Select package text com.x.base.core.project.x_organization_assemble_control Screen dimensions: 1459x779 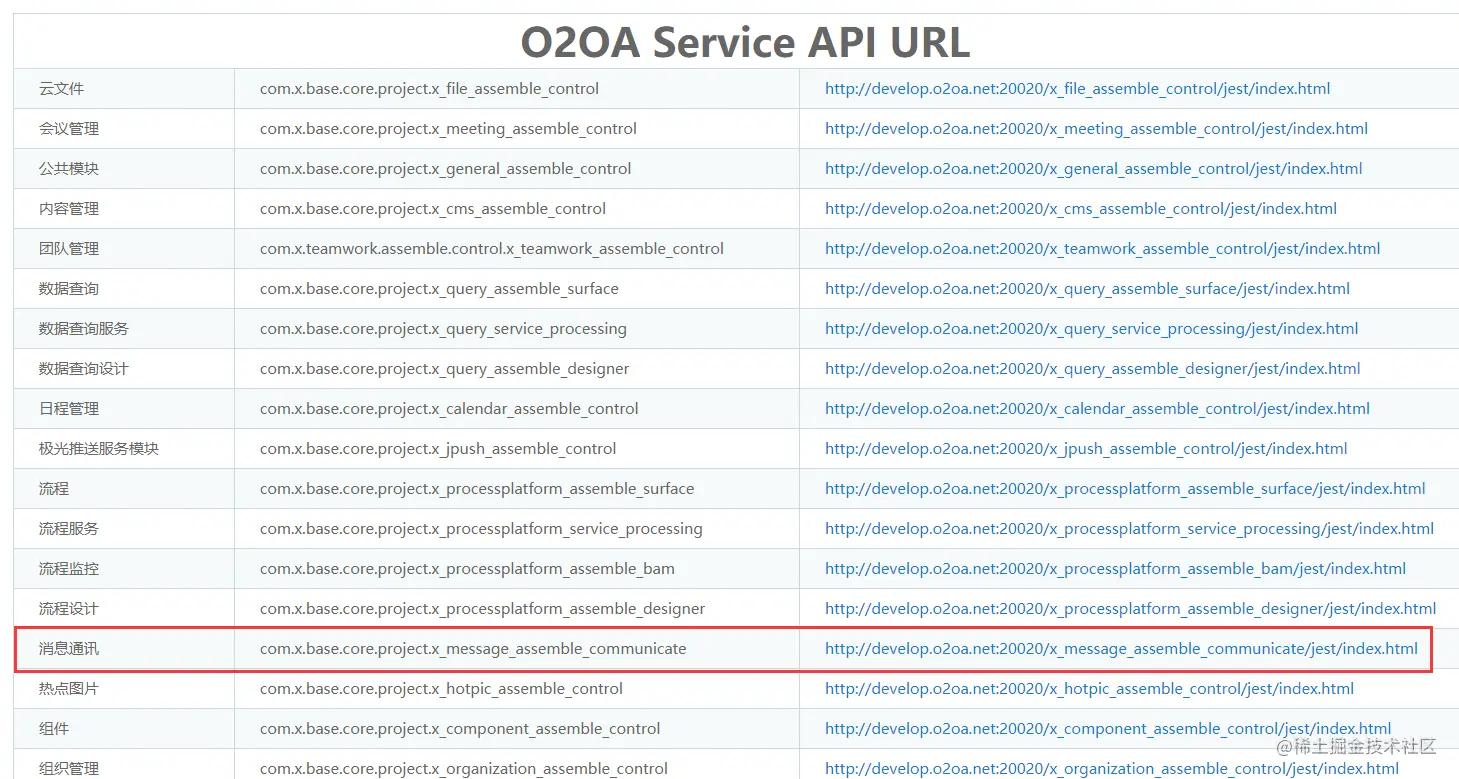tap(464, 769)
